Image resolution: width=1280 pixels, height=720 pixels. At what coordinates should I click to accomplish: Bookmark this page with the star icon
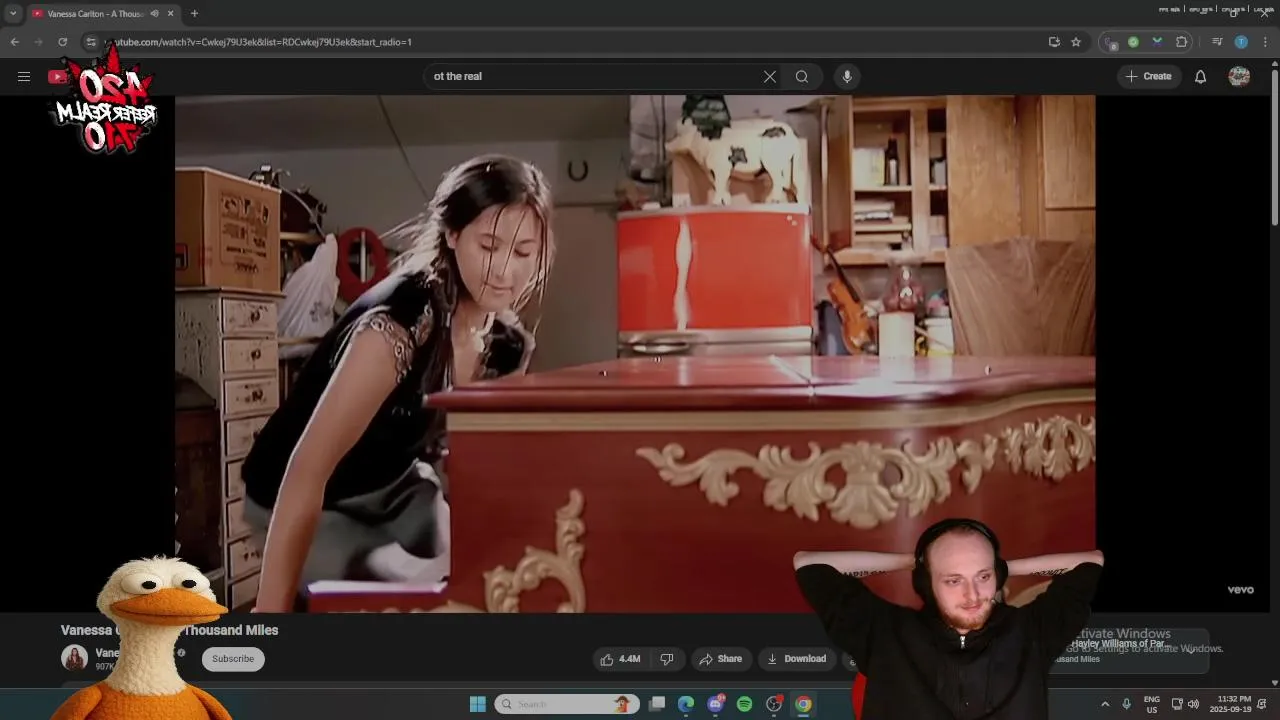coord(1076,42)
